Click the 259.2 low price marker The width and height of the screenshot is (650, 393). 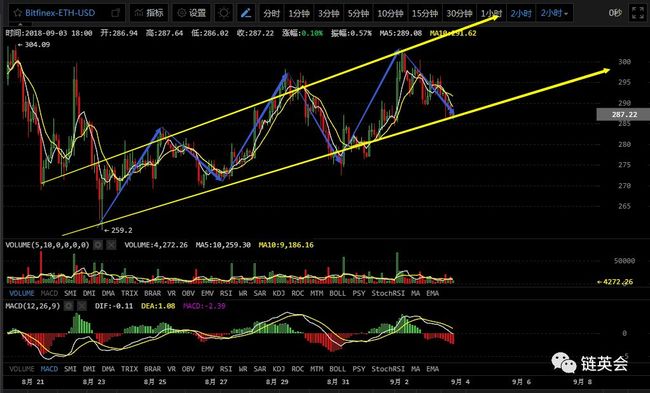(x=118, y=230)
